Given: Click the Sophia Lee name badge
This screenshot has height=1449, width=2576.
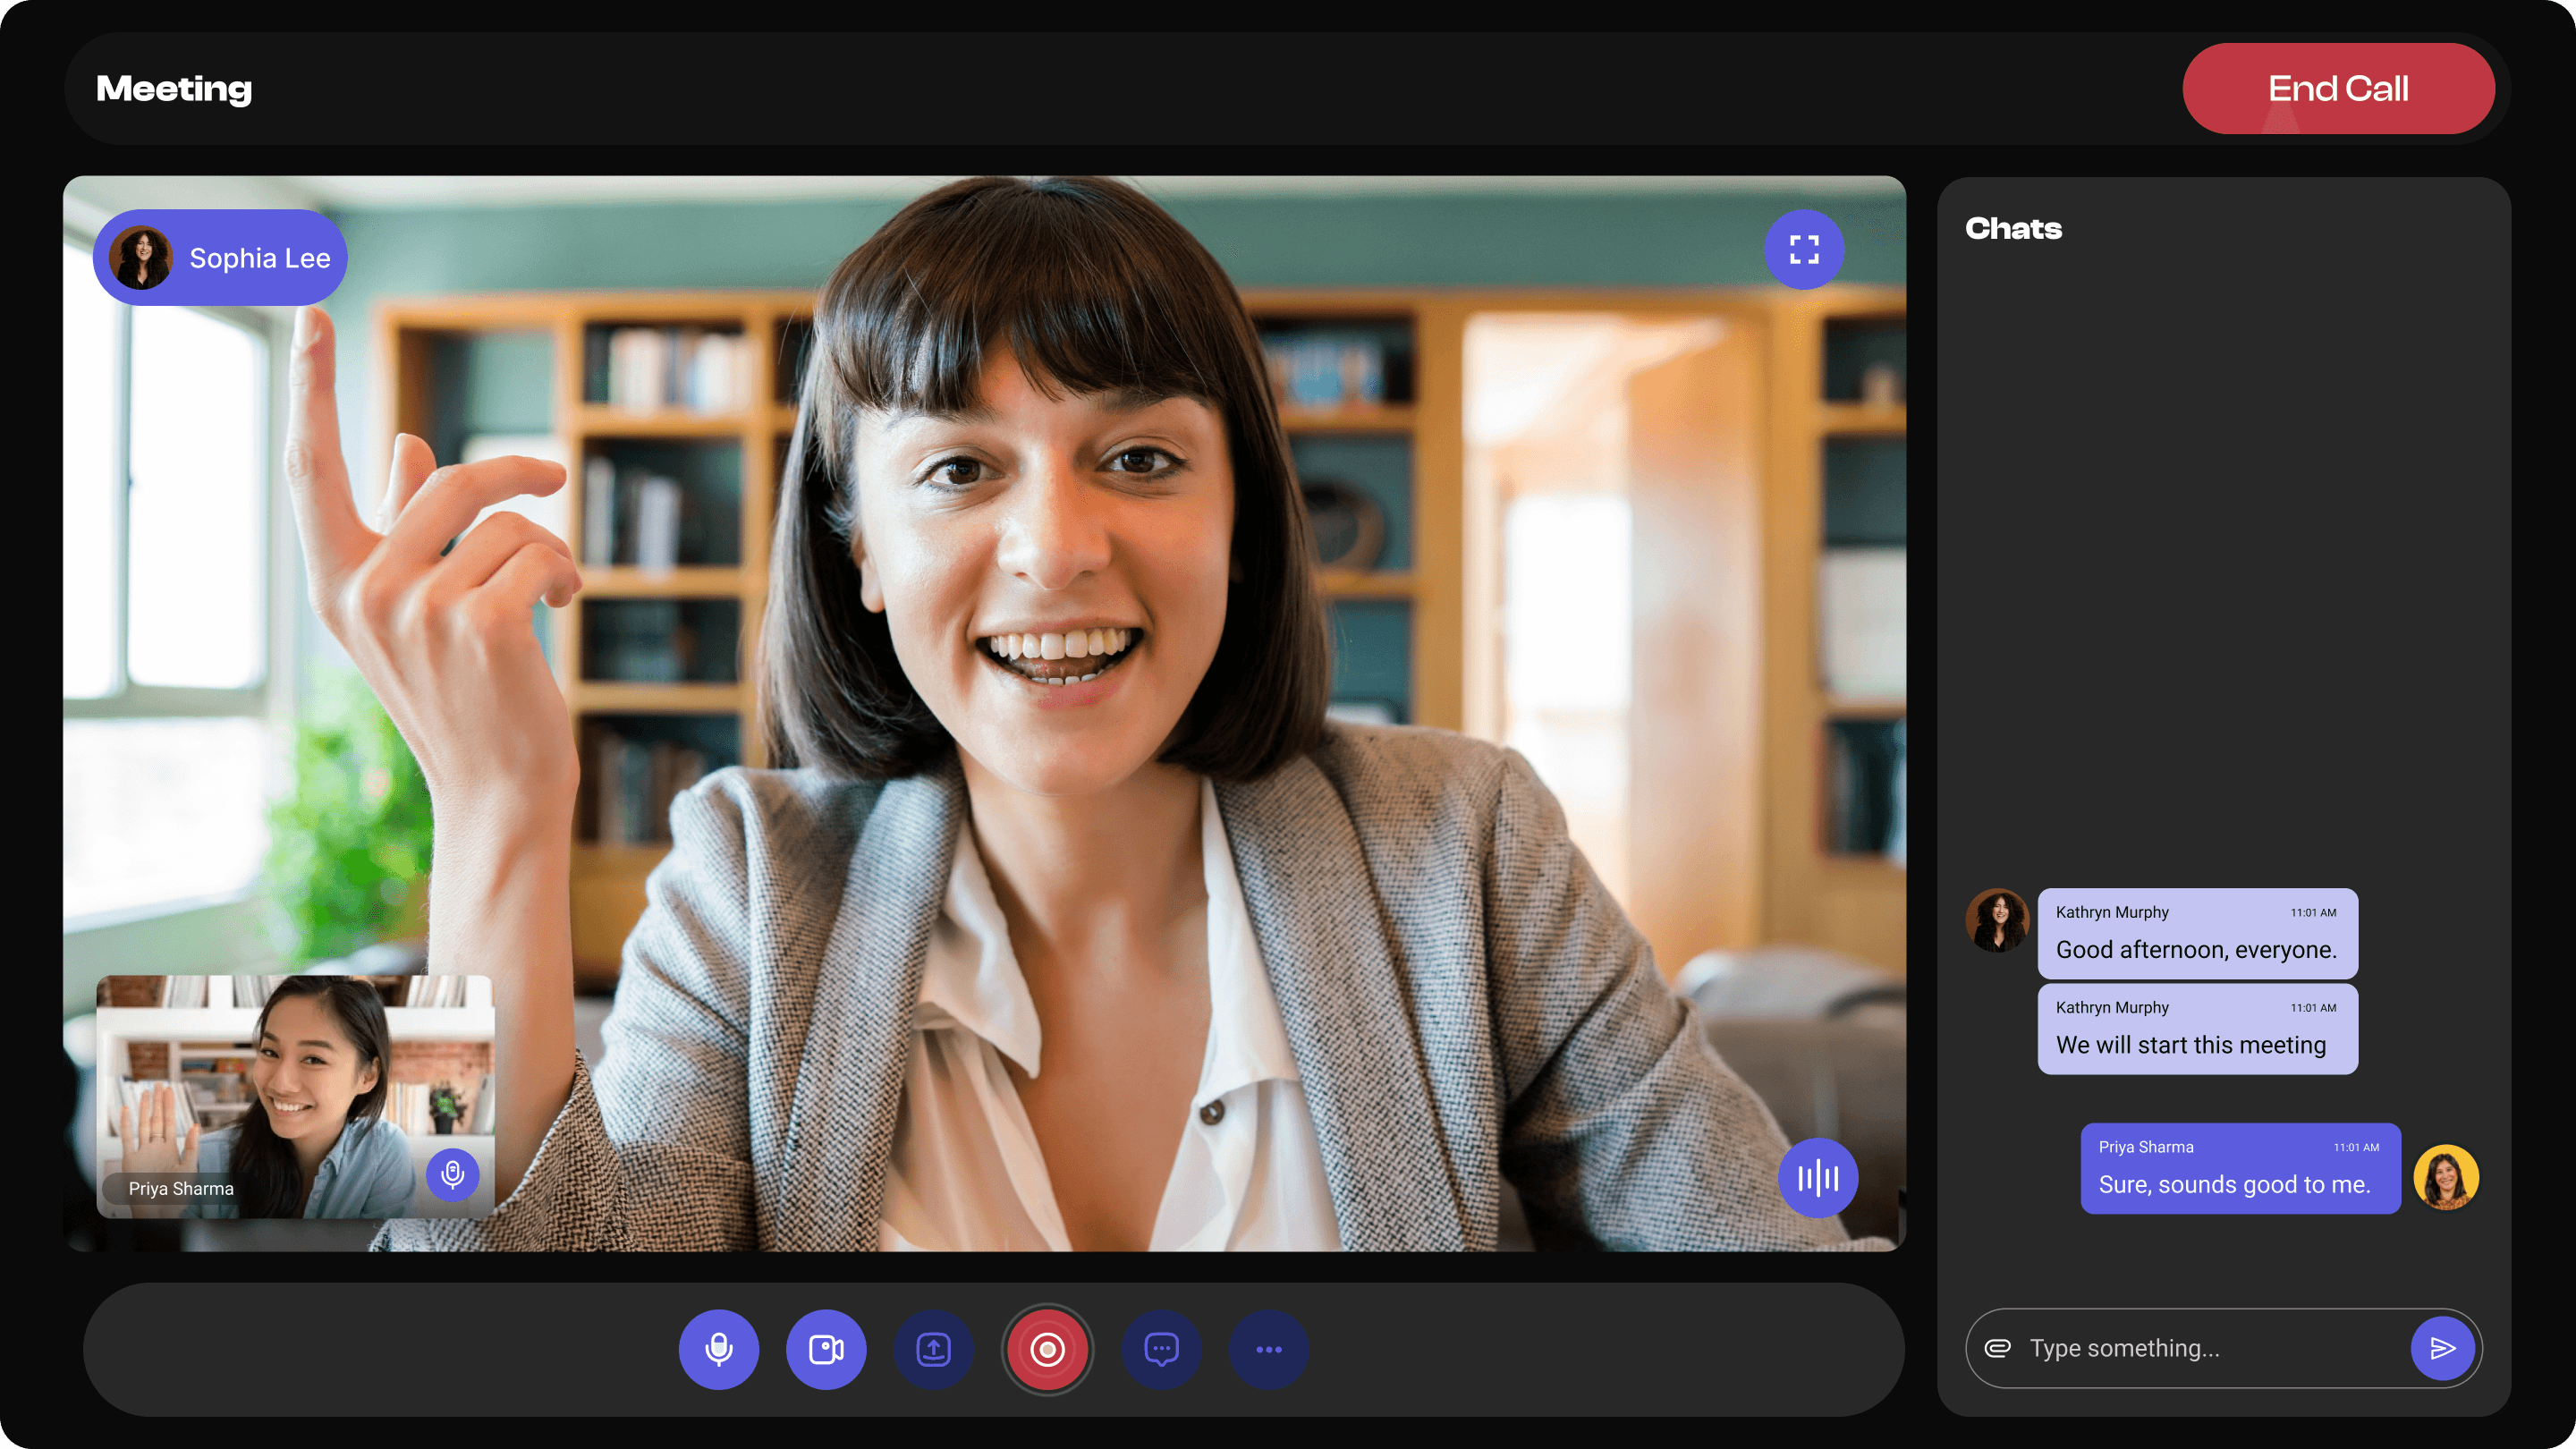Looking at the screenshot, I should (x=220, y=257).
